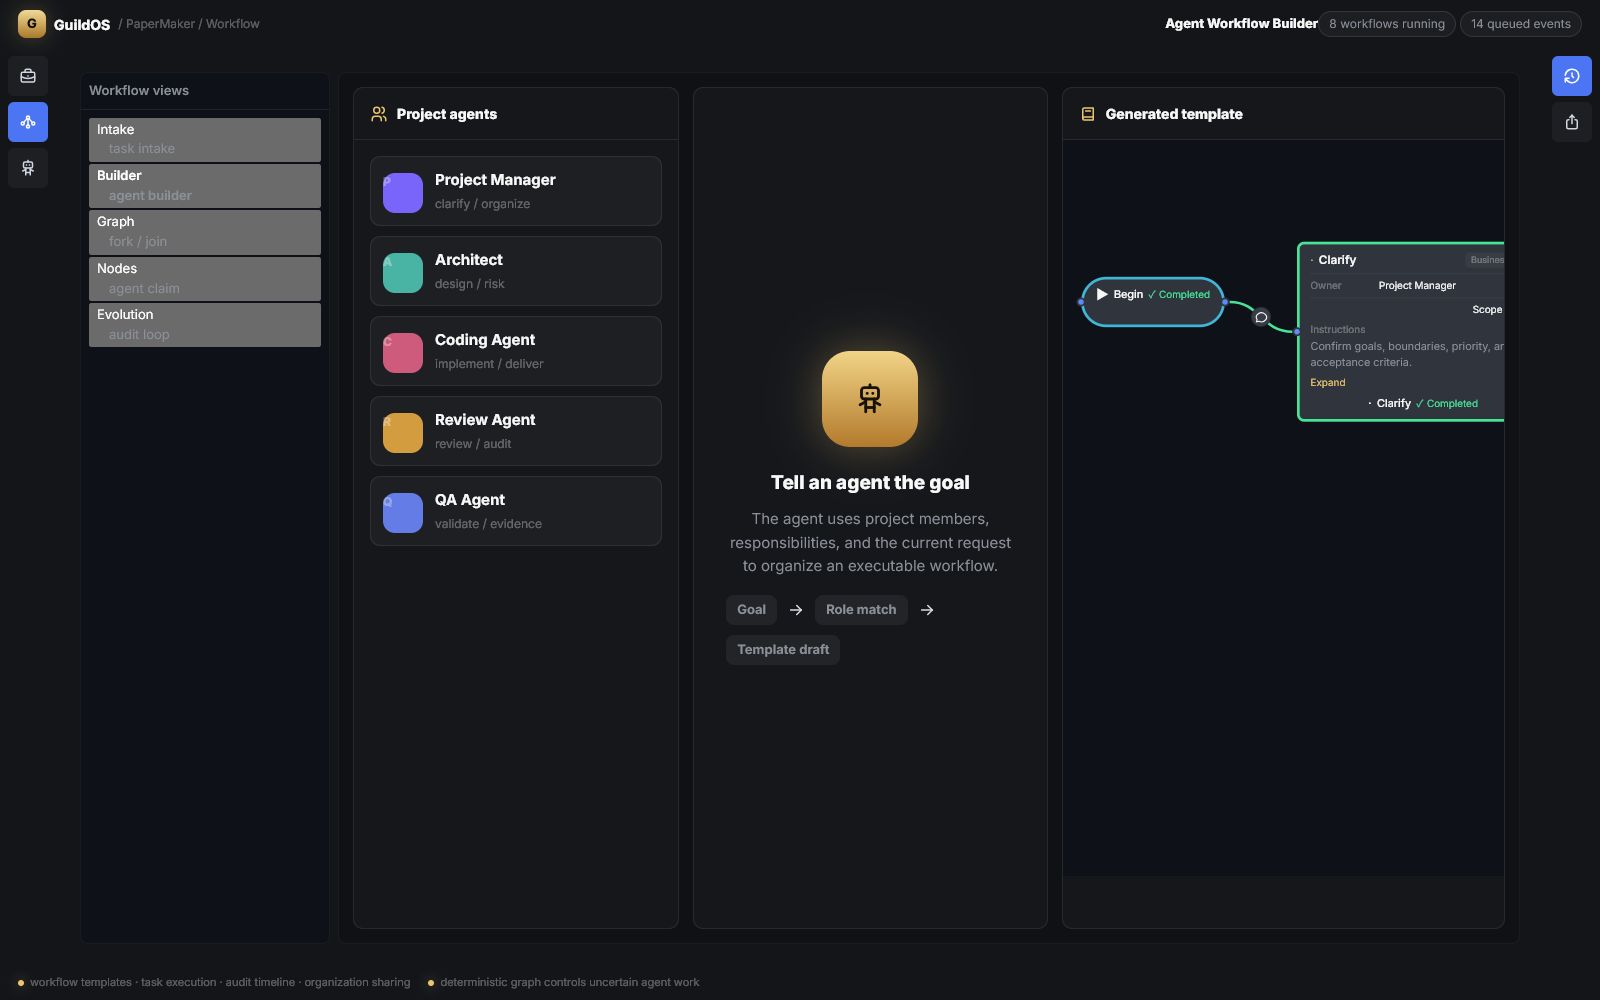Click the Clarify node title
The image size is (1600, 1000).
pyautogui.click(x=1337, y=260)
